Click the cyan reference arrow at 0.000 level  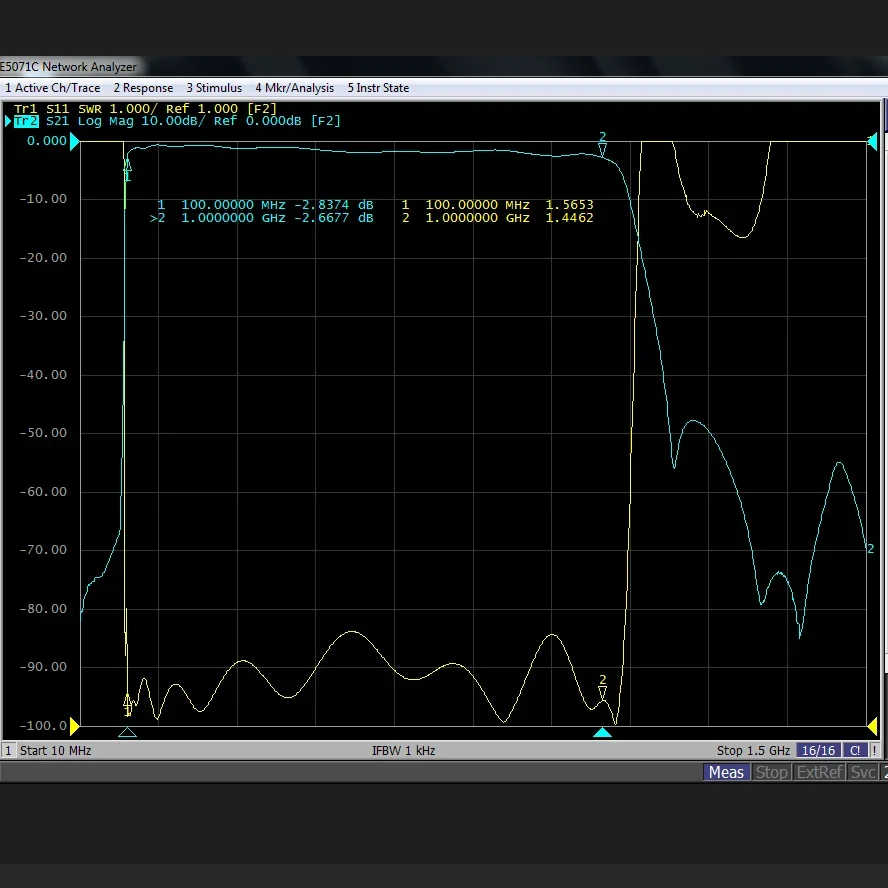pyautogui.click(x=74, y=141)
